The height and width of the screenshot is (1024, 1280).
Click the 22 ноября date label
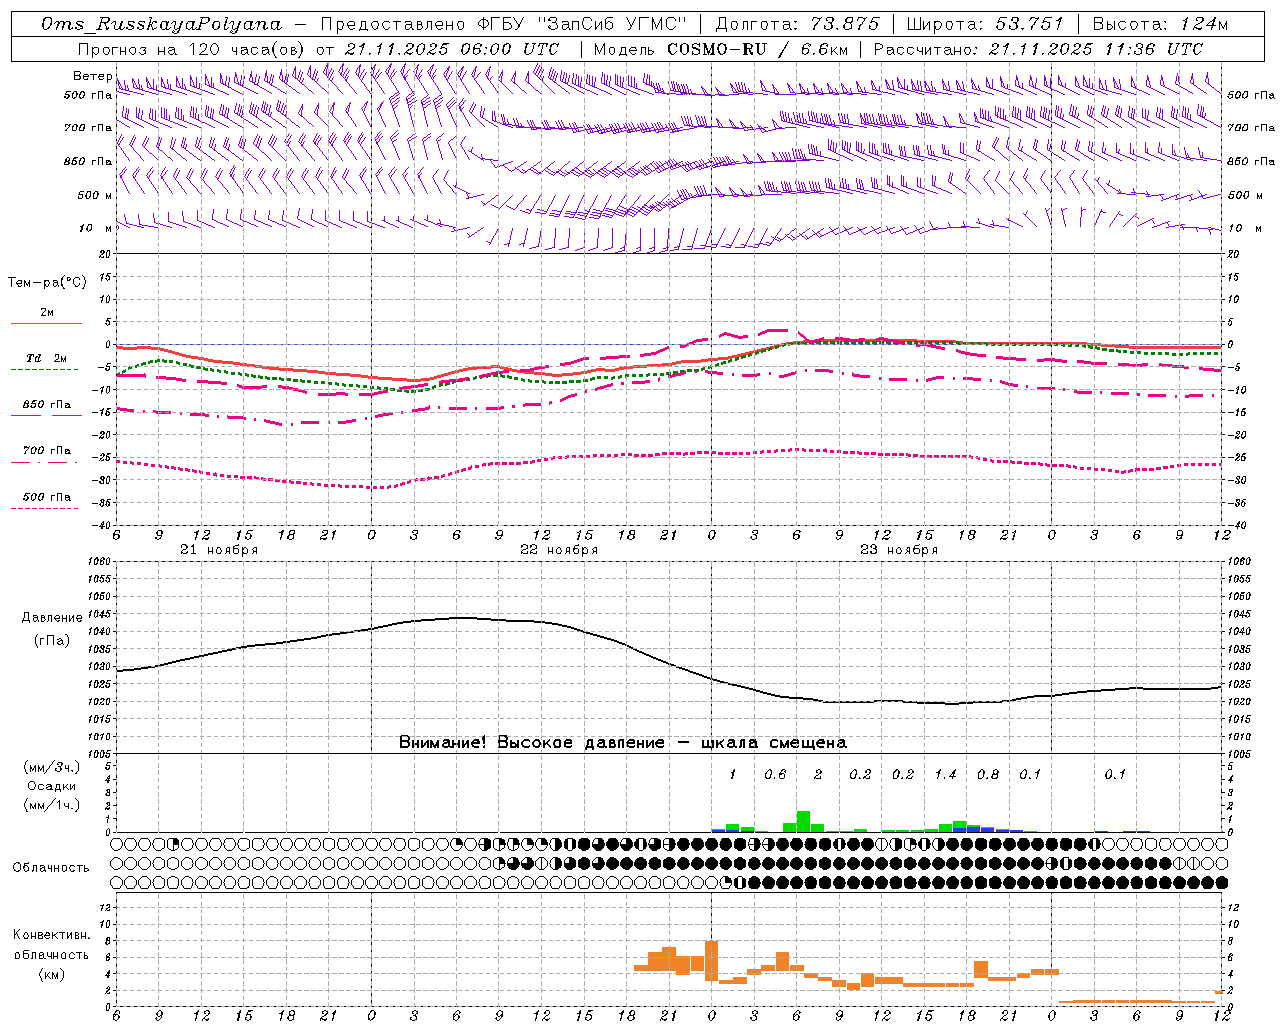559,550
